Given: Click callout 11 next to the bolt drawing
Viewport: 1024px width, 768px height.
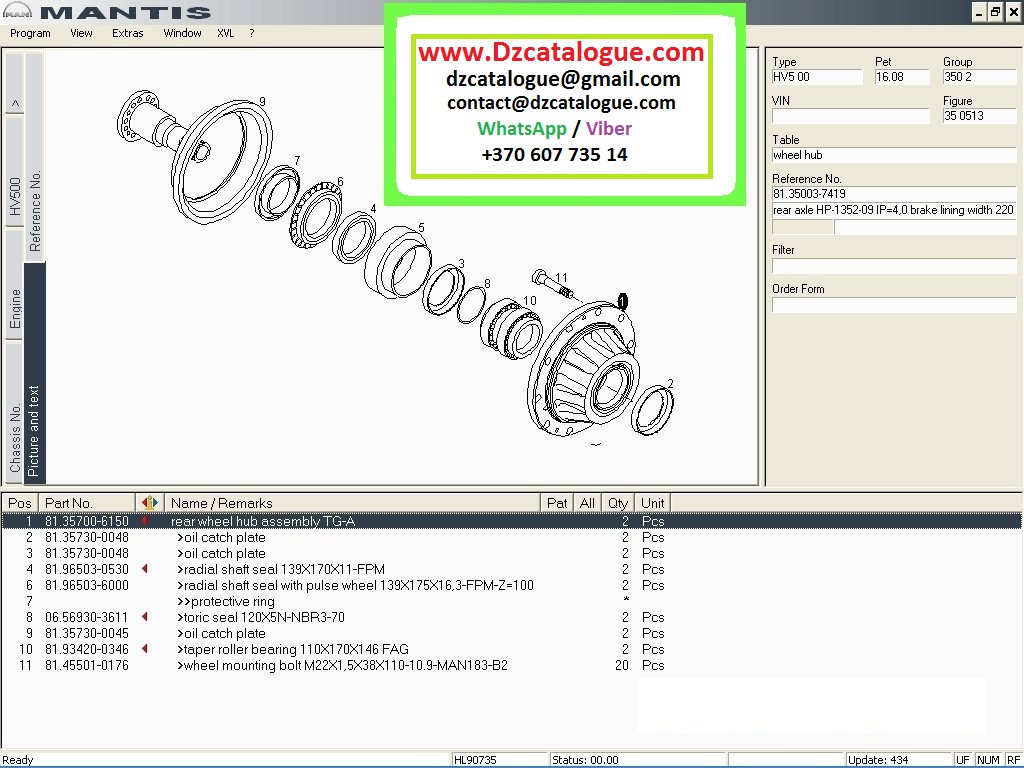Looking at the screenshot, I should click(562, 278).
